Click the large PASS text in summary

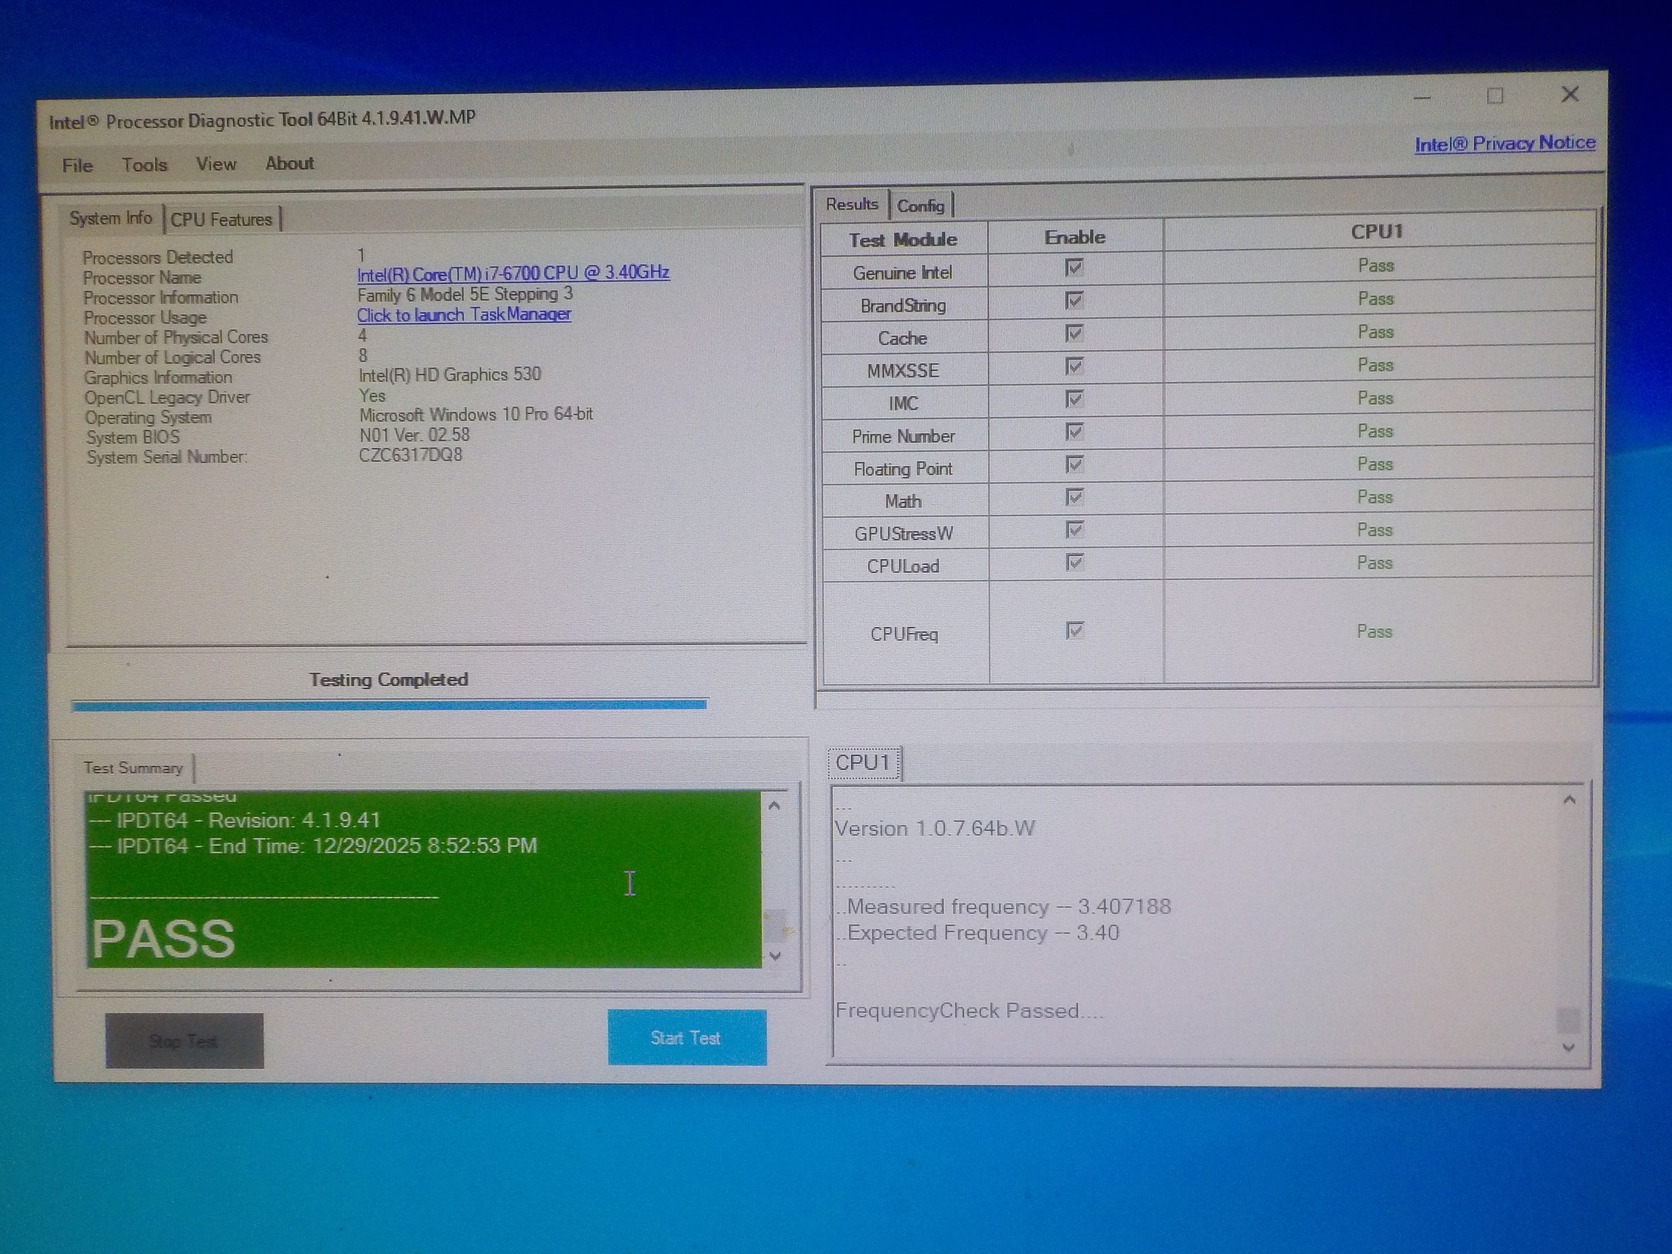[x=163, y=939]
